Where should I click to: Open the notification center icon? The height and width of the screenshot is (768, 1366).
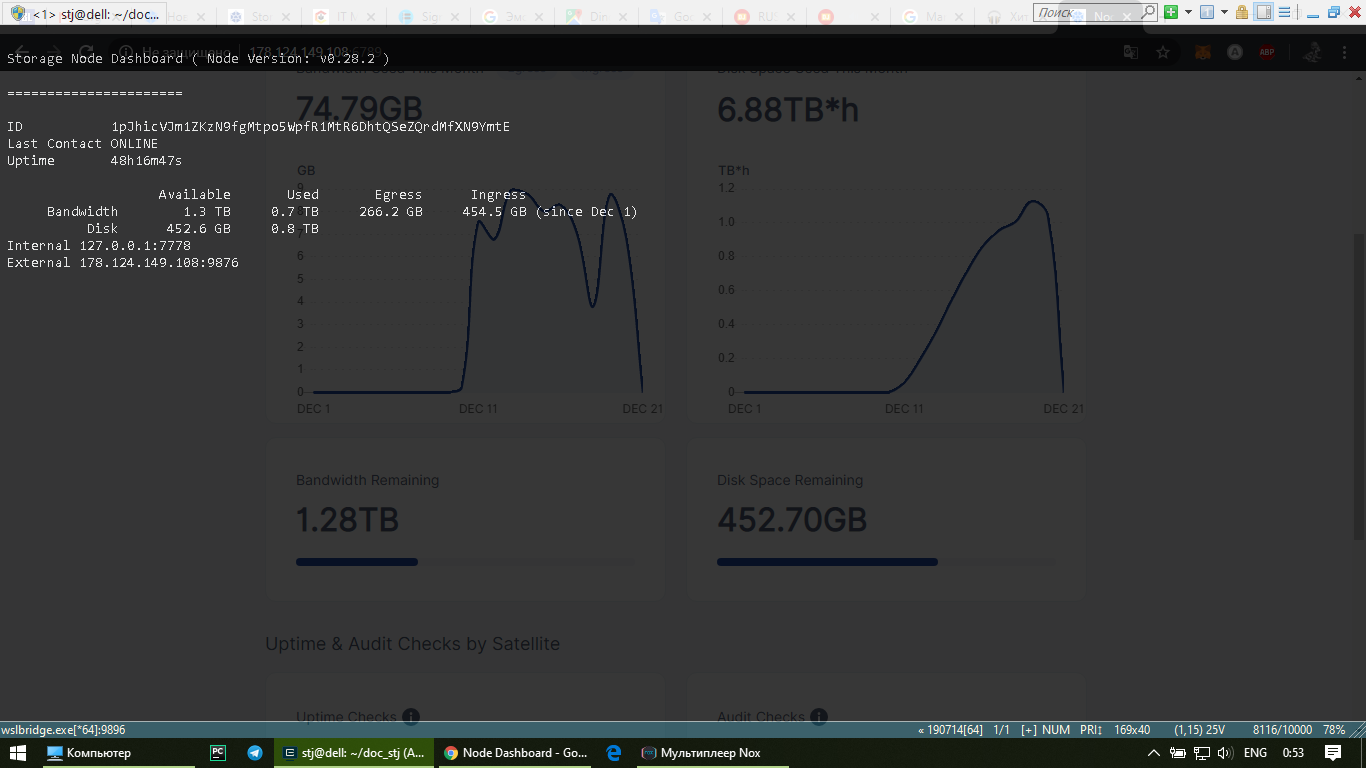coord(1332,753)
